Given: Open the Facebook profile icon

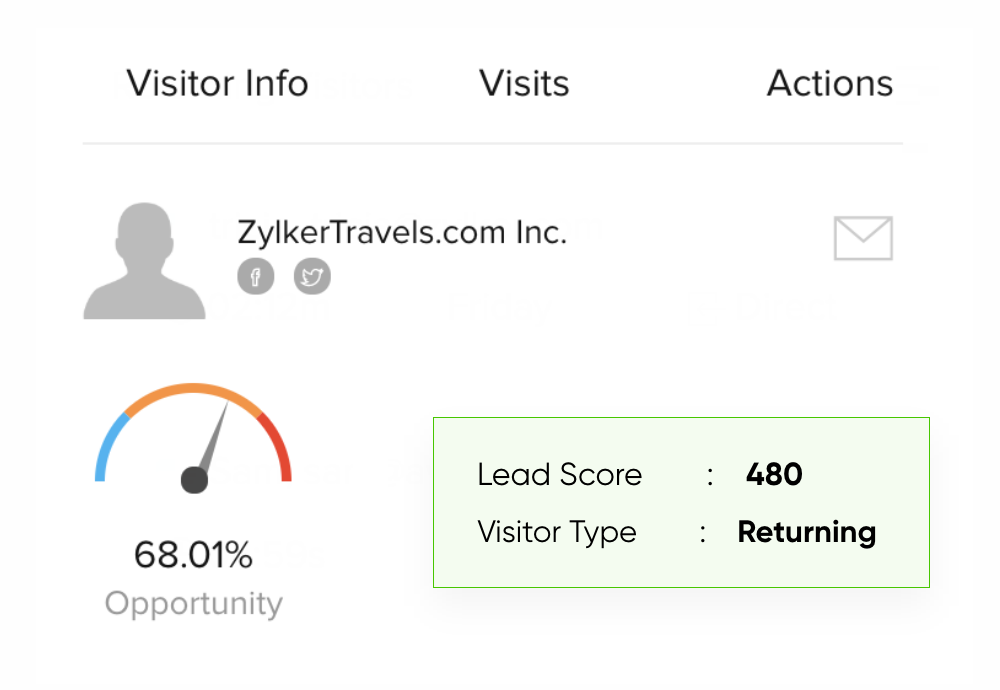Looking at the screenshot, I should click(255, 277).
